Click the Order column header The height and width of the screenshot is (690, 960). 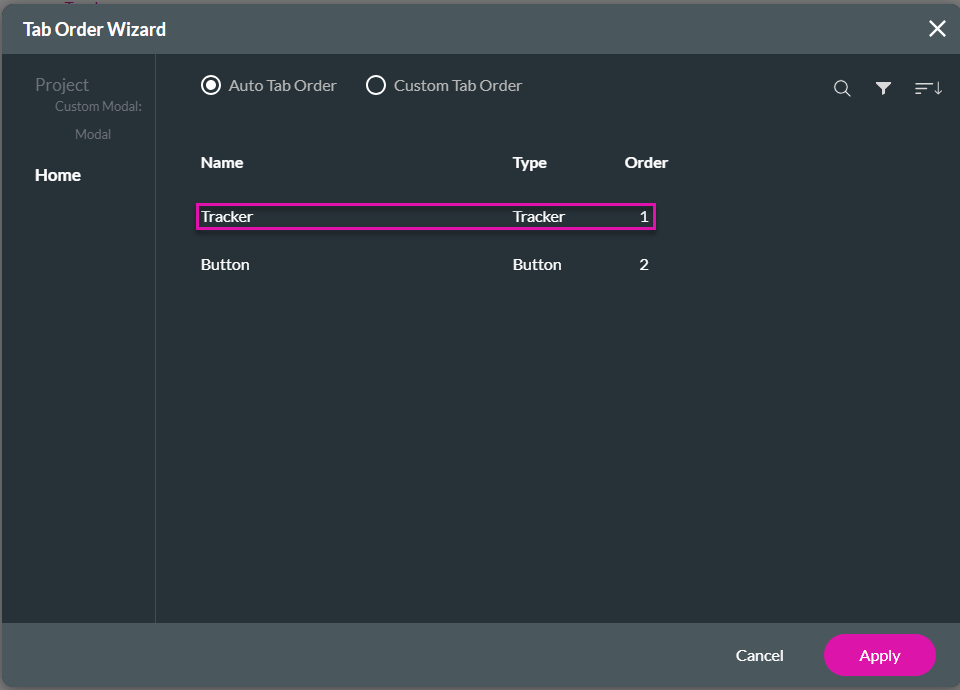pyautogui.click(x=646, y=163)
